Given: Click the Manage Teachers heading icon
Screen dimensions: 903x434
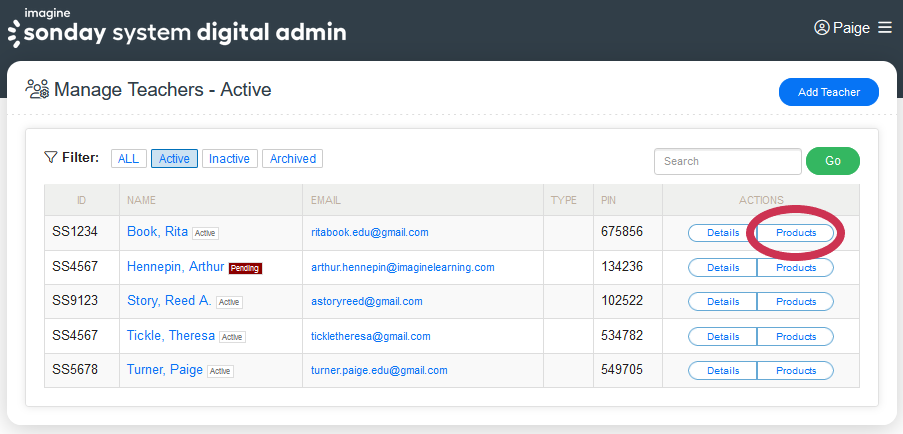Looking at the screenshot, I should point(38,90).
